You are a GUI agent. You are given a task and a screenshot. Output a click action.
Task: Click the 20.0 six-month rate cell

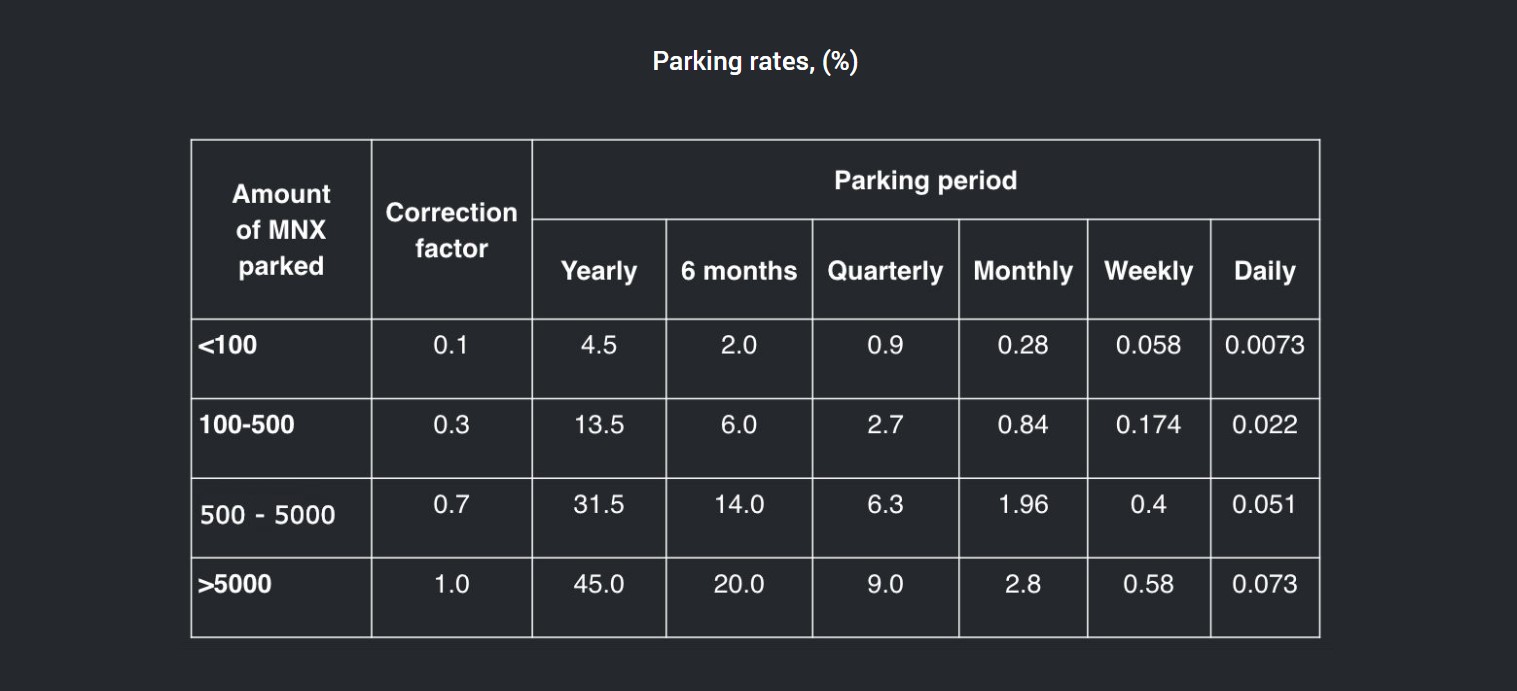coord(739,585)
